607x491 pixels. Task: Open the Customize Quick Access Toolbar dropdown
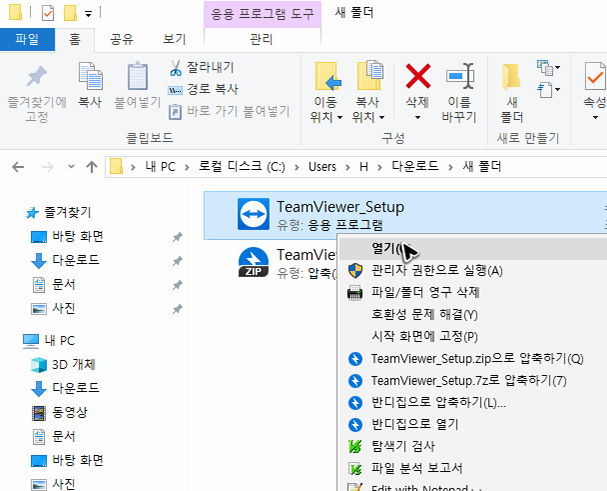pyautogui.click(x=88, y=14)
